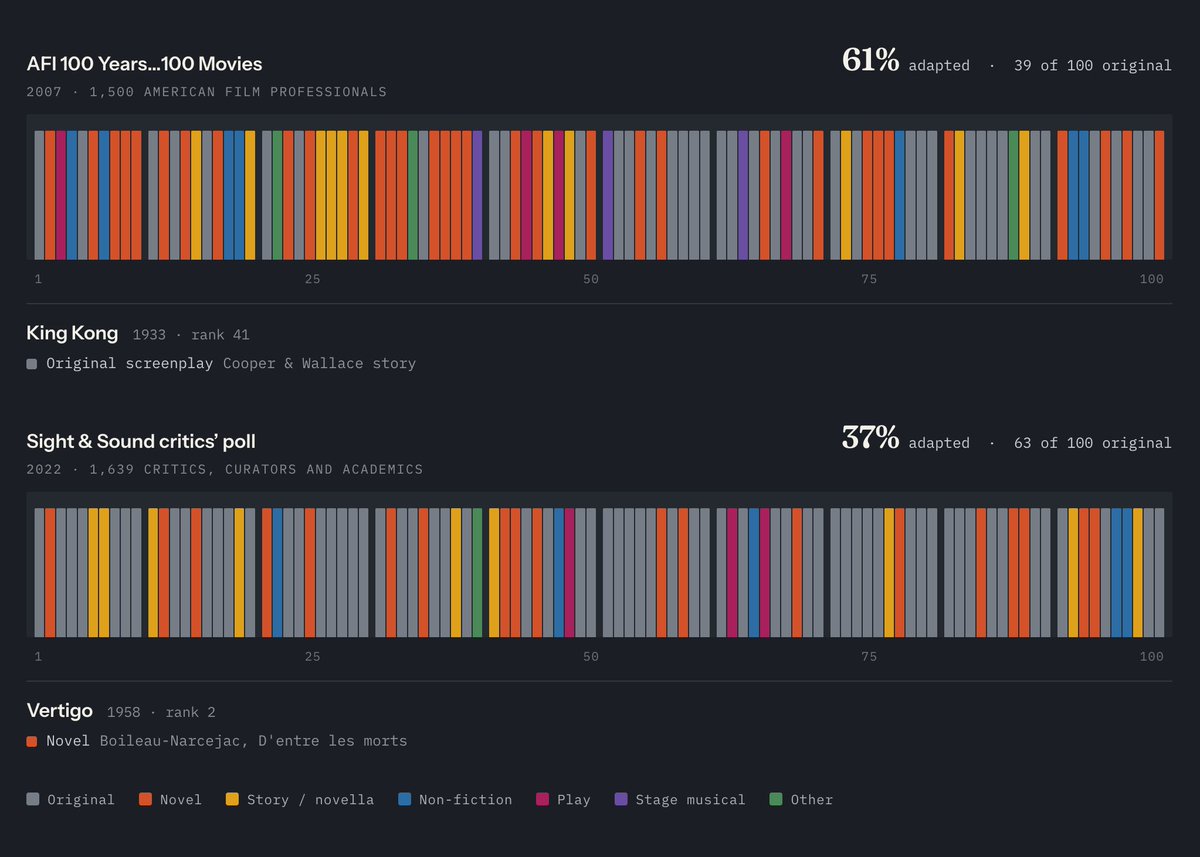Click the '39 of 100 original' text

1092,65
